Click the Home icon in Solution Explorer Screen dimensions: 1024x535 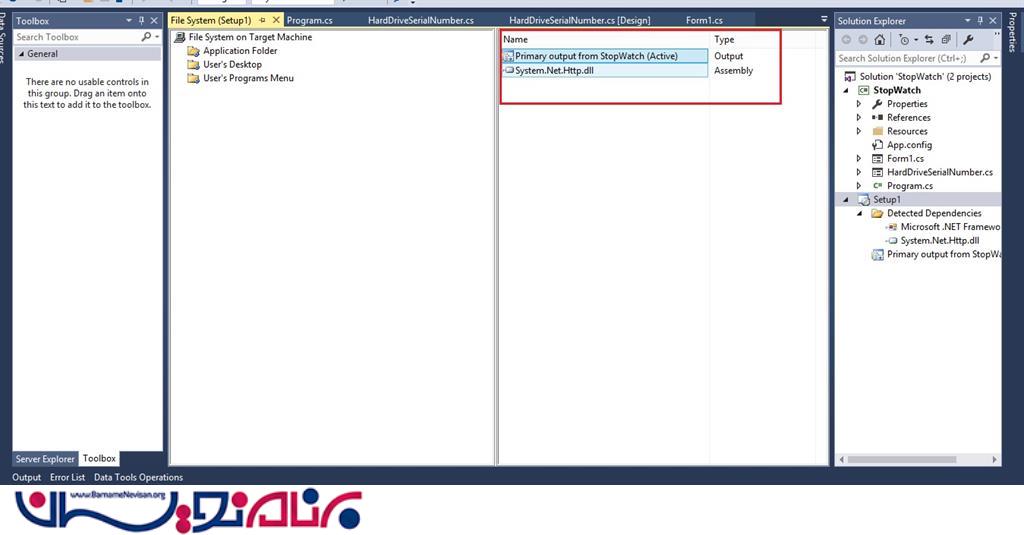pos(880,40)
